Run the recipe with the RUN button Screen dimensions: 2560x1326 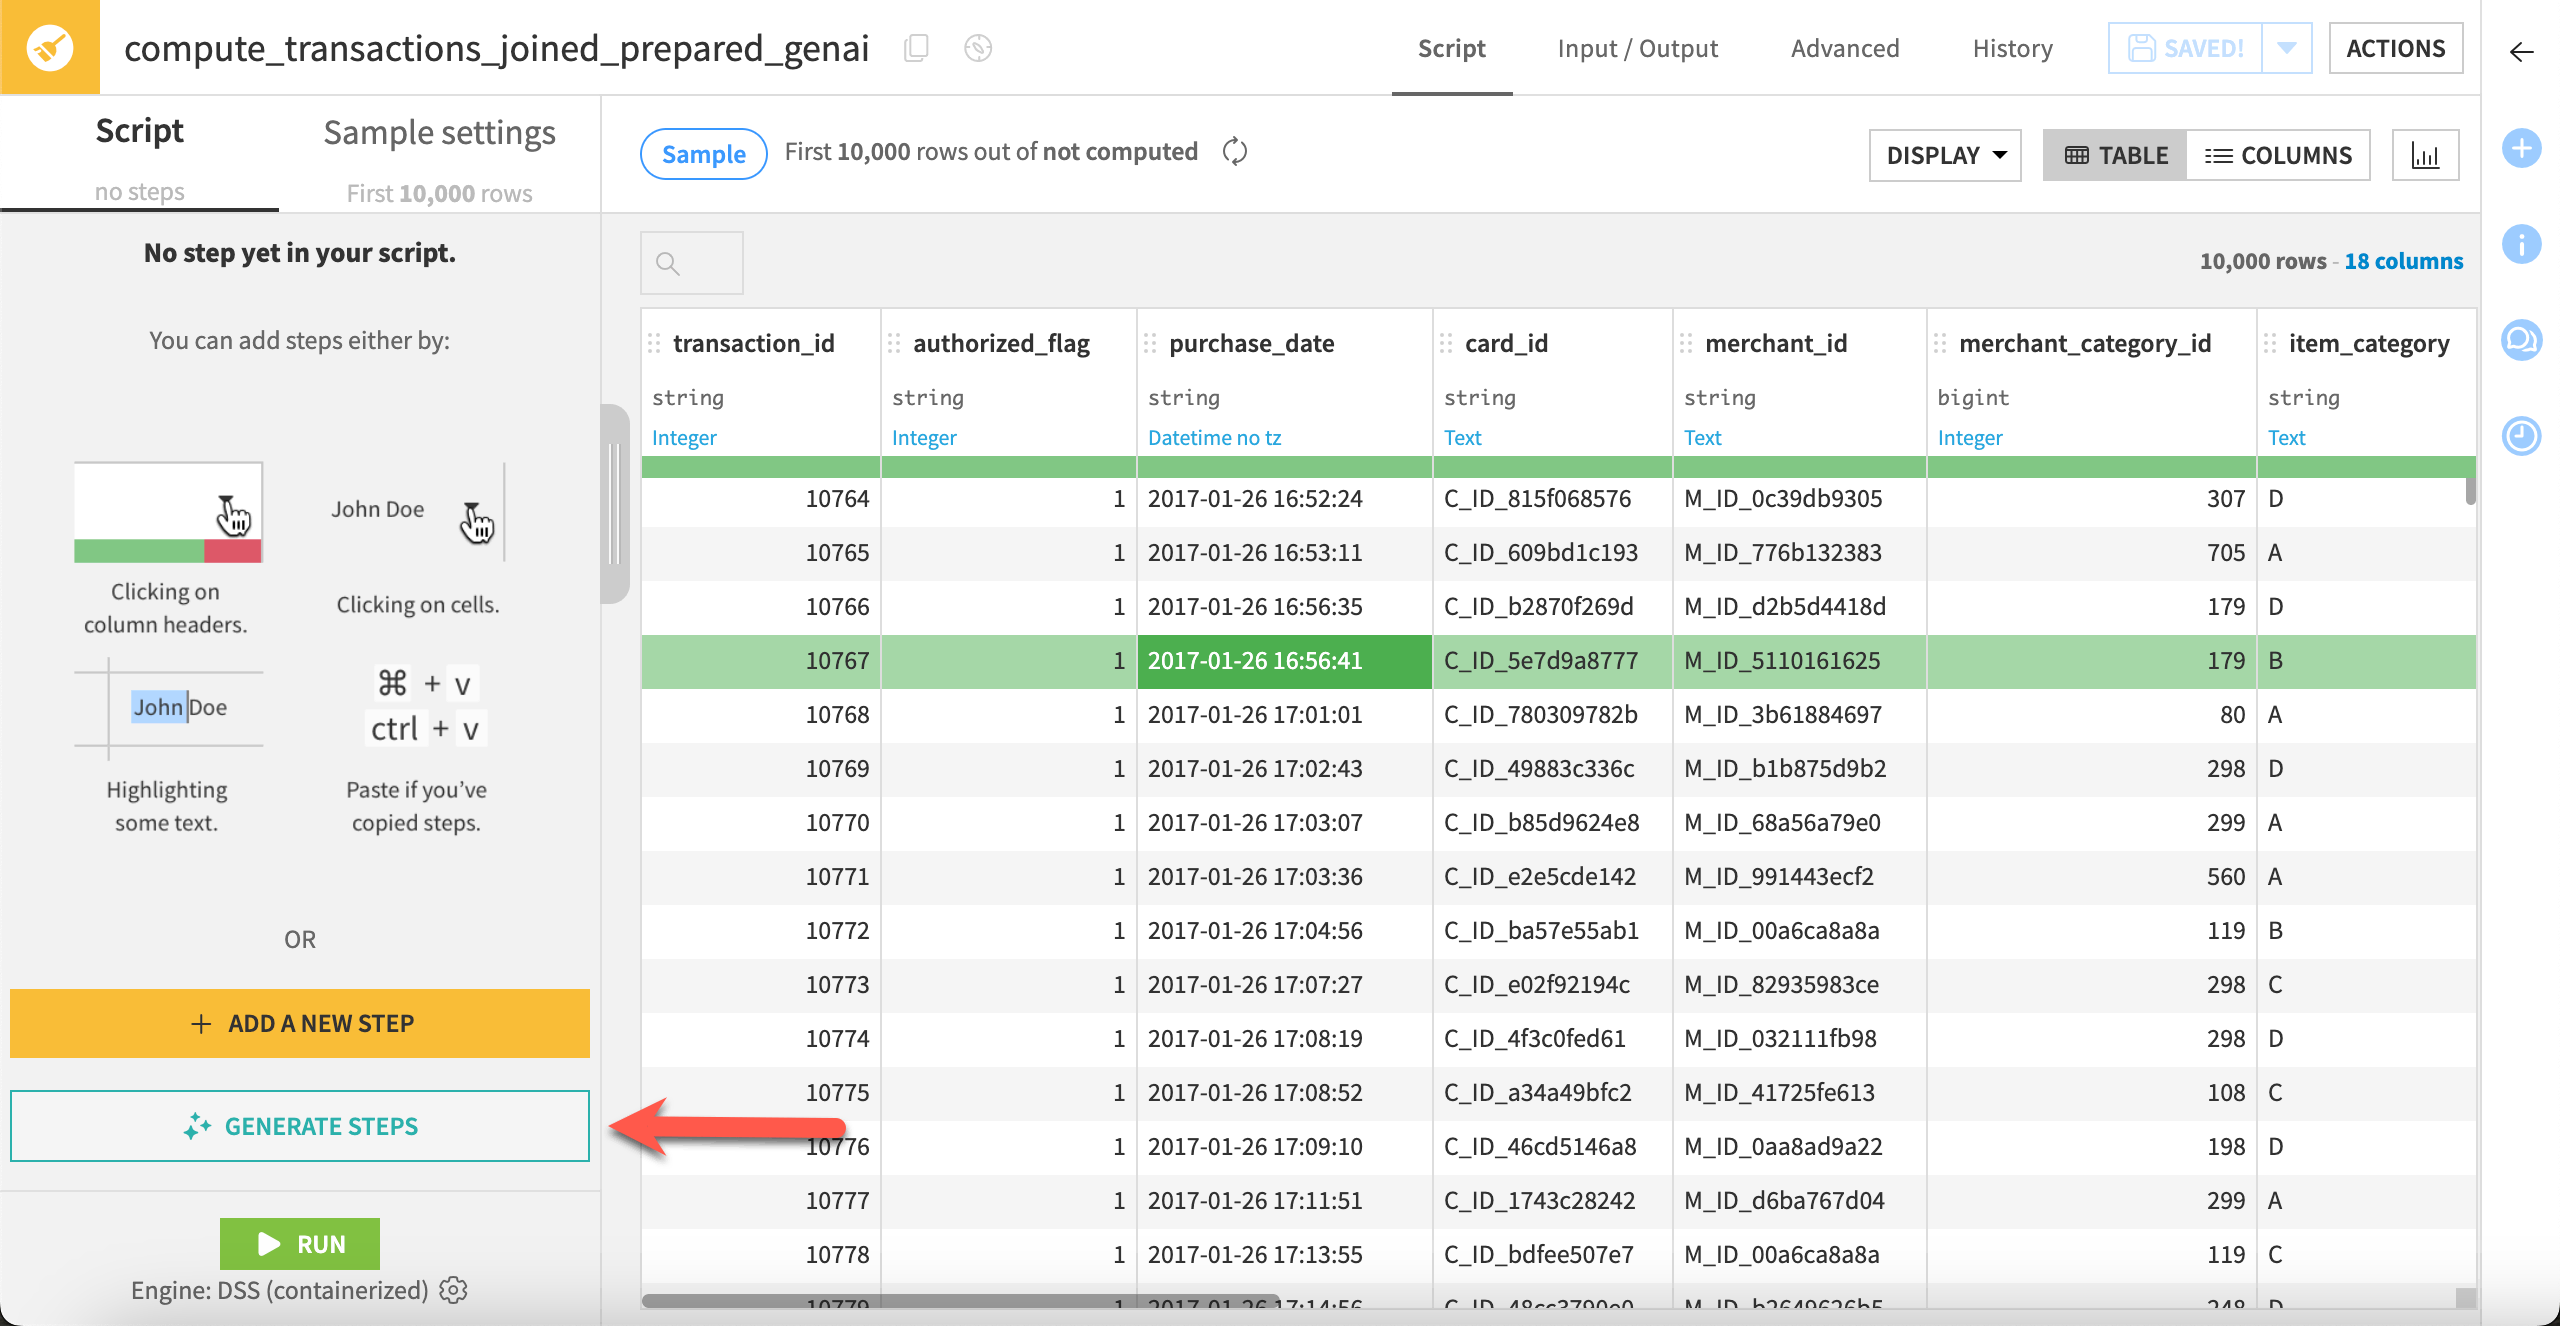click(x=299, y=1243)
